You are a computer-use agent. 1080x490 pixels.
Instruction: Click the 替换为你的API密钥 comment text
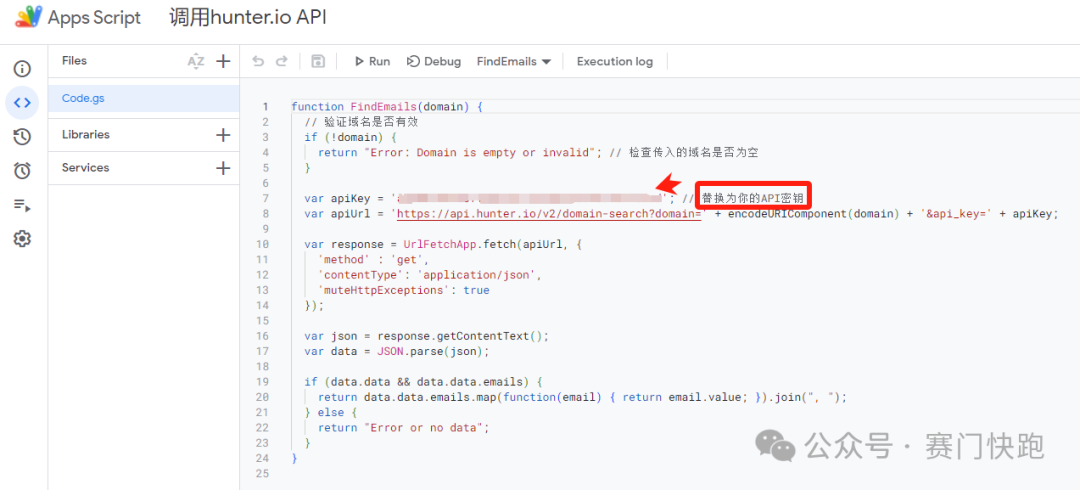[x=754, y=198]
